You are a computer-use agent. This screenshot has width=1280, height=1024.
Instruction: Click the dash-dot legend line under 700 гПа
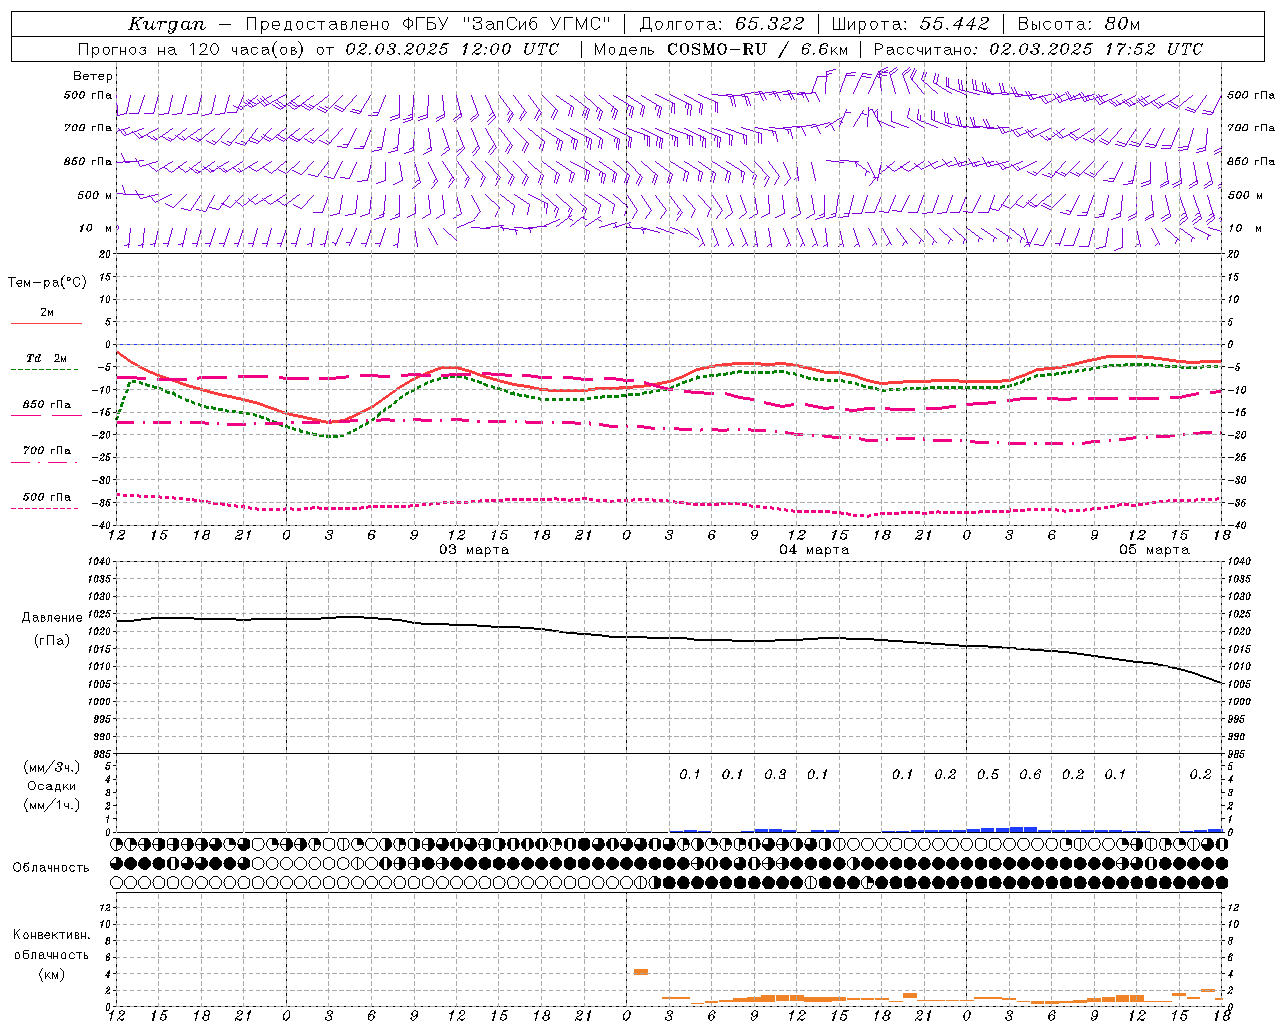pos(45,462)
